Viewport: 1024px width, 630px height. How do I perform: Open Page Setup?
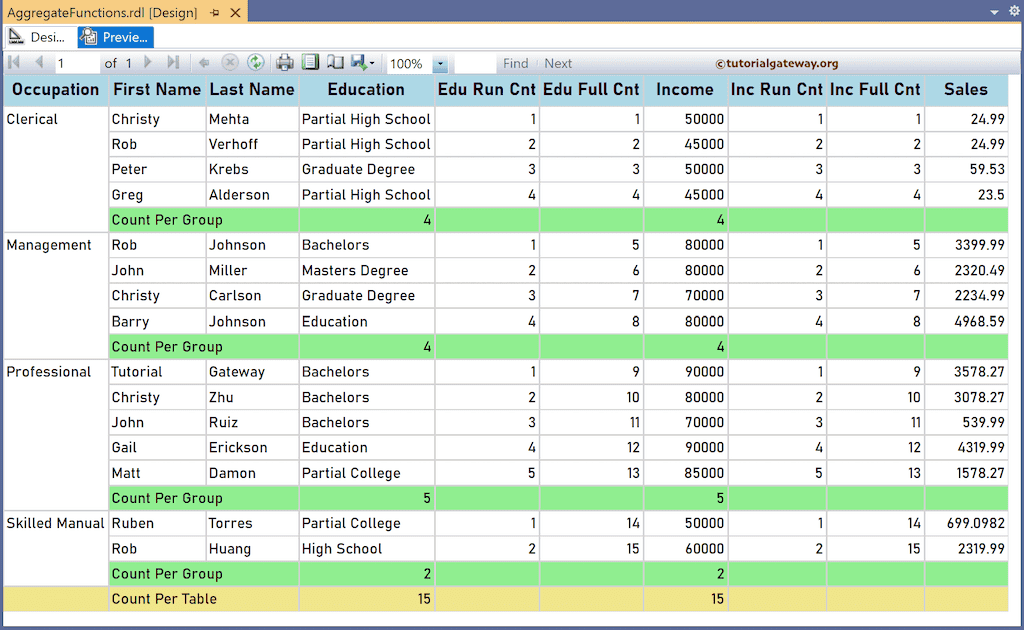click(x=337, y=63)
